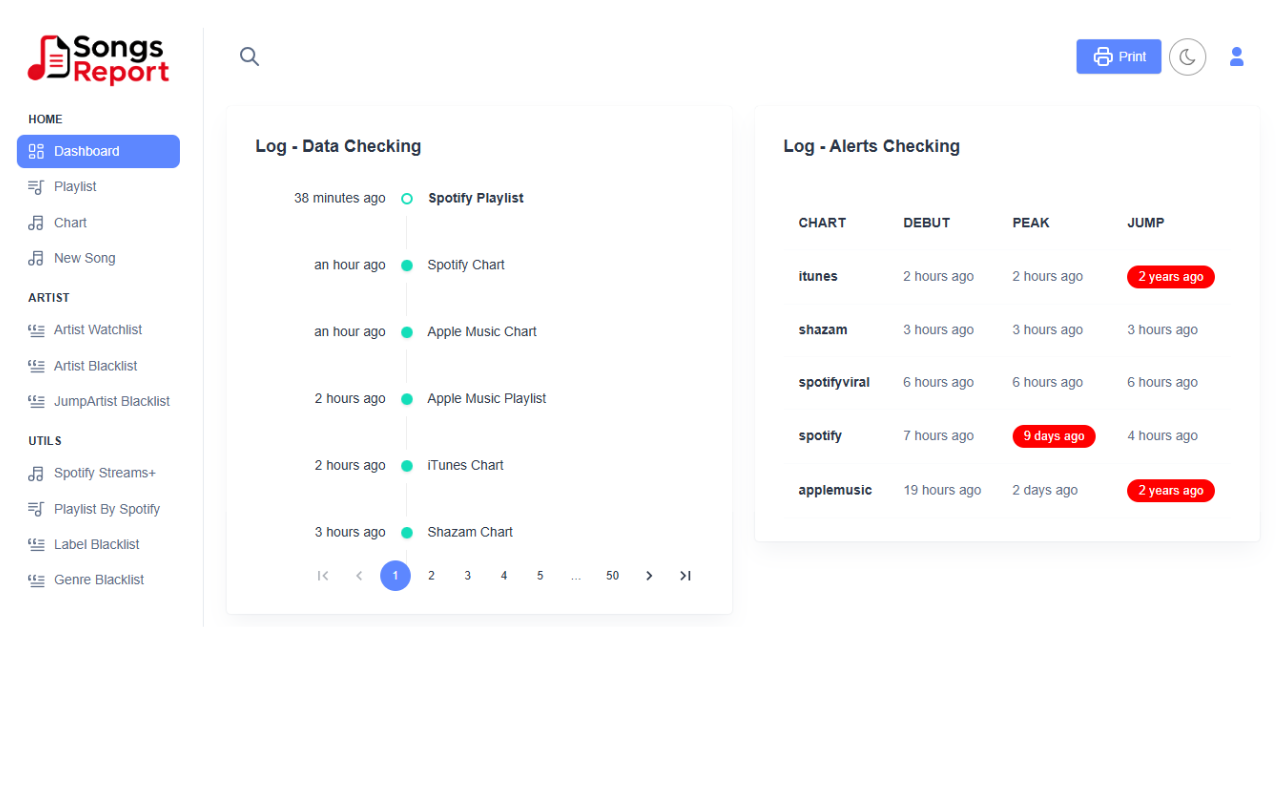
Task: Click the "2 days ago" peak cell
Action: 1045,490
